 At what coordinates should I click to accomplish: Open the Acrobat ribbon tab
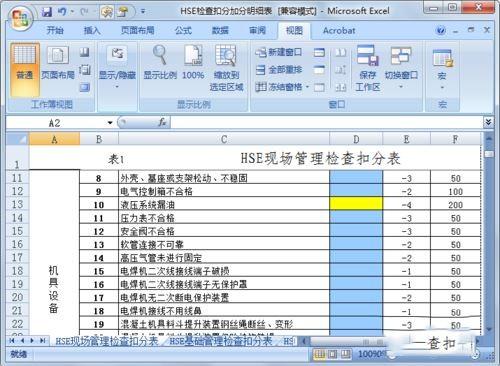pyautogui.click(x=339, y=31)
